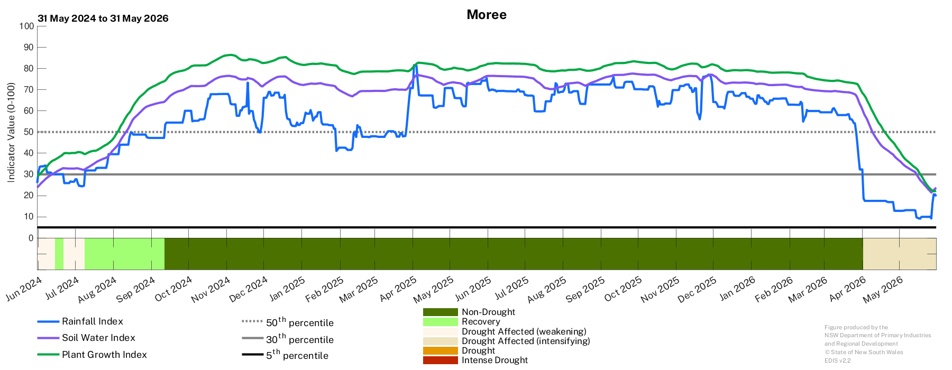Click the State of New South Wales copyright text
The height and width of the screenshot is (370, 952).
click(863, 352)
